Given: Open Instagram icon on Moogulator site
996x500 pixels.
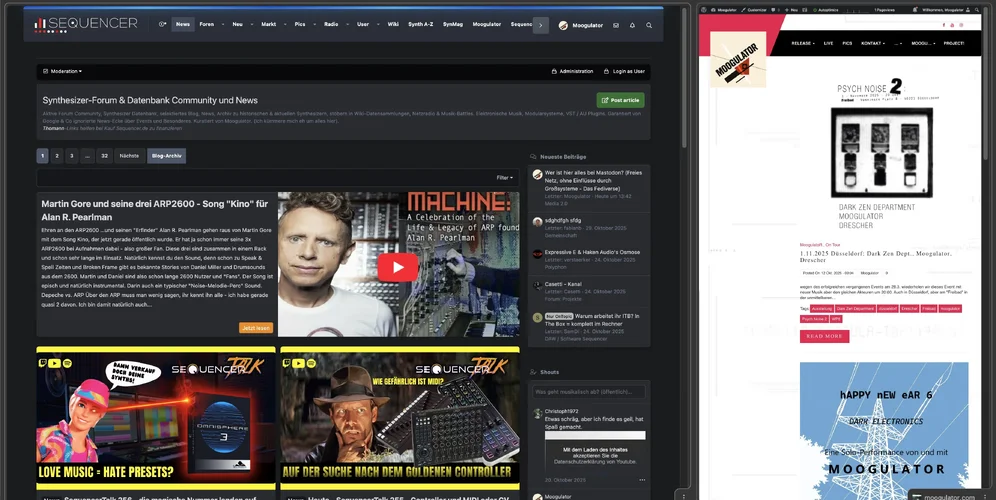Looking at the screenshot, I should pyautogui.click(x=961, y=25).
